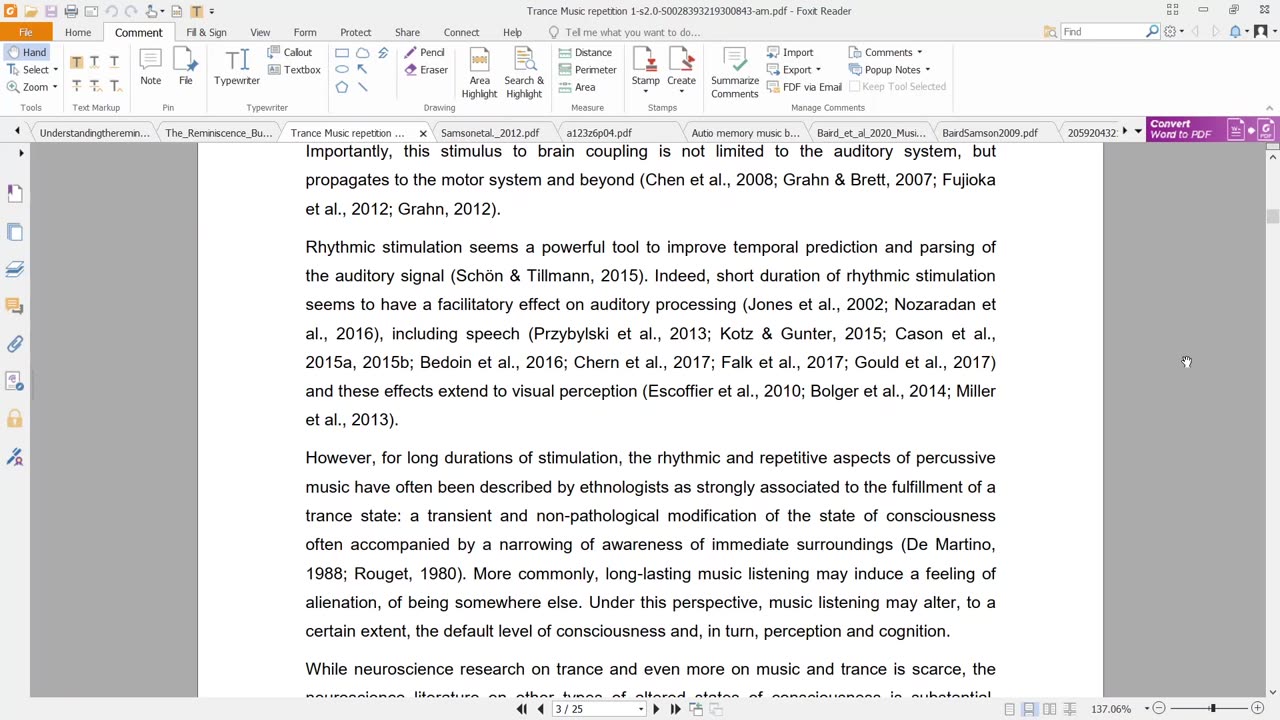Go to previous page

[541, 709]
